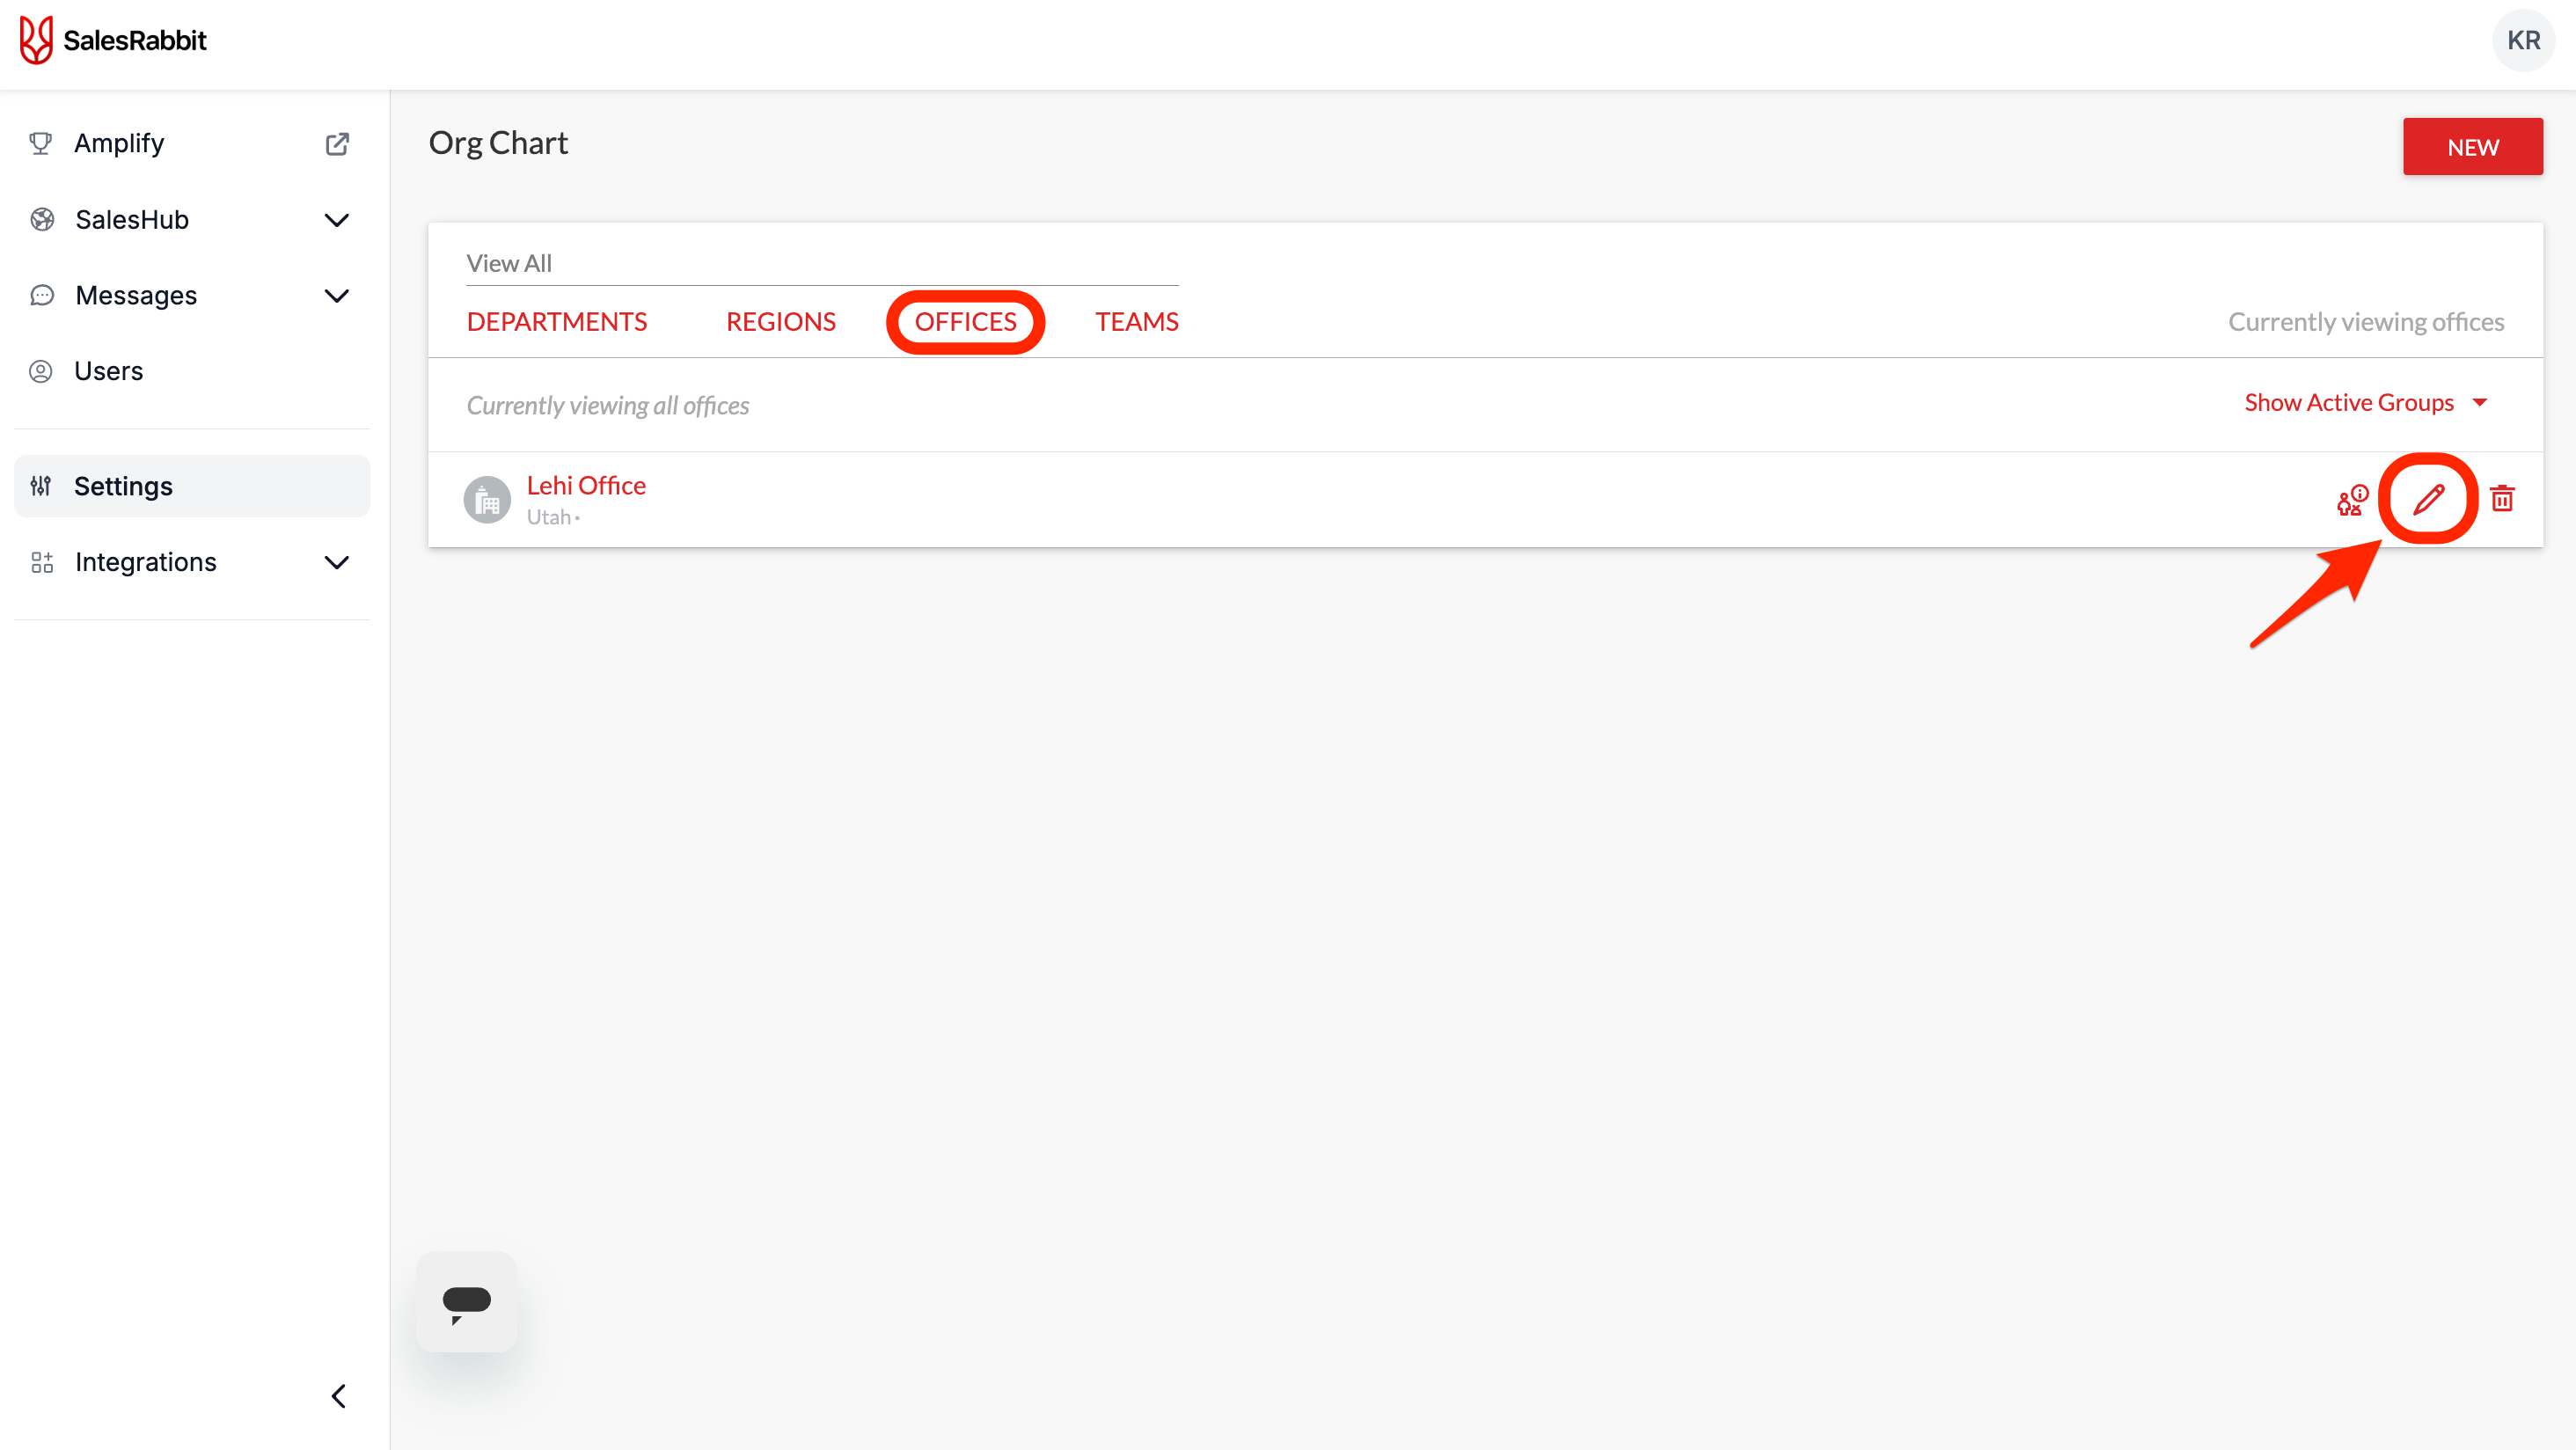The height and width of the screenshot is (1450, 2576).
Task: Open the chat support bubble
Action: coord(466,1302)
